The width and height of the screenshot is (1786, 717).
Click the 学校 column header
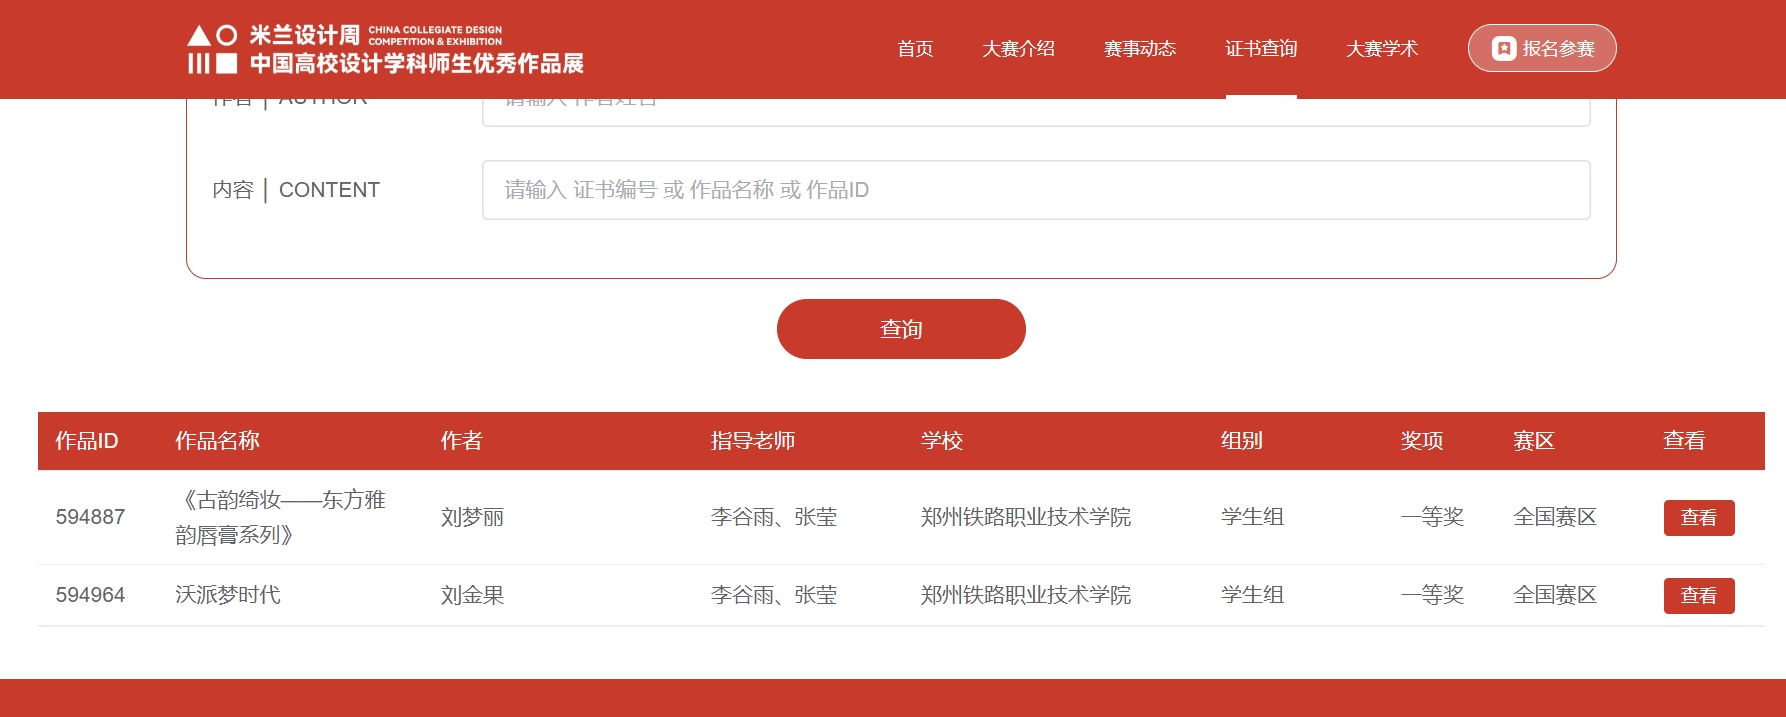pos(941,441)
